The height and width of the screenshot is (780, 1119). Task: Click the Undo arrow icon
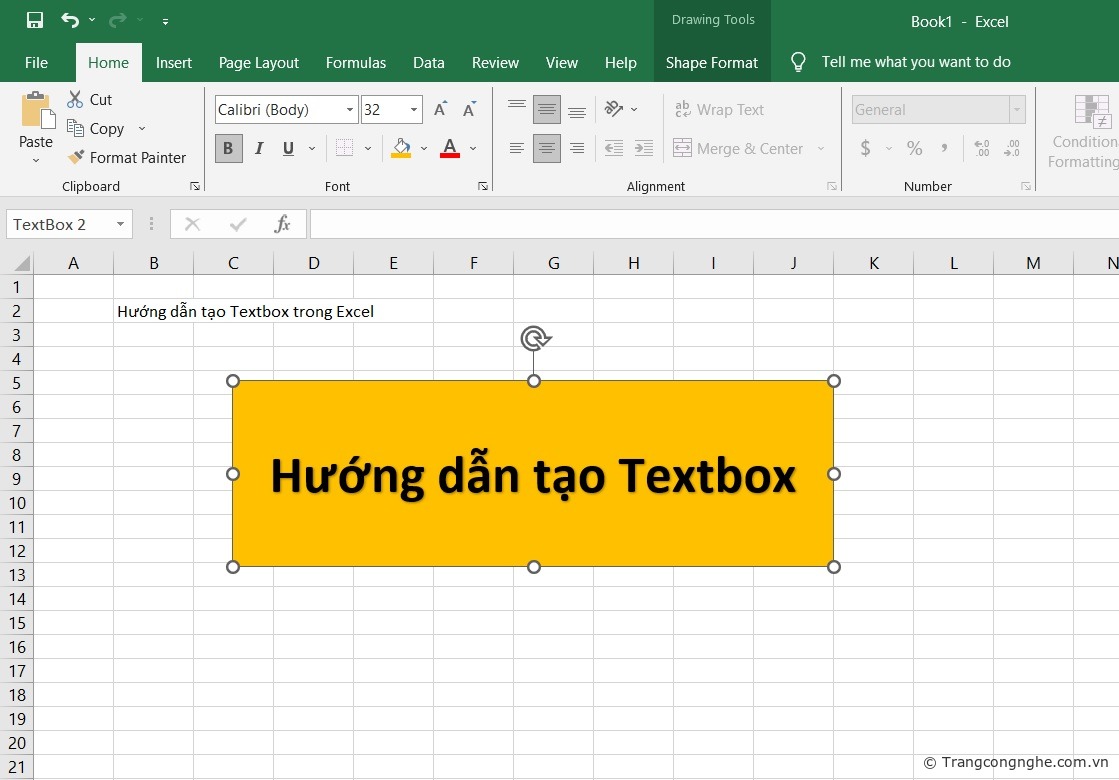(x=69, y=20)
